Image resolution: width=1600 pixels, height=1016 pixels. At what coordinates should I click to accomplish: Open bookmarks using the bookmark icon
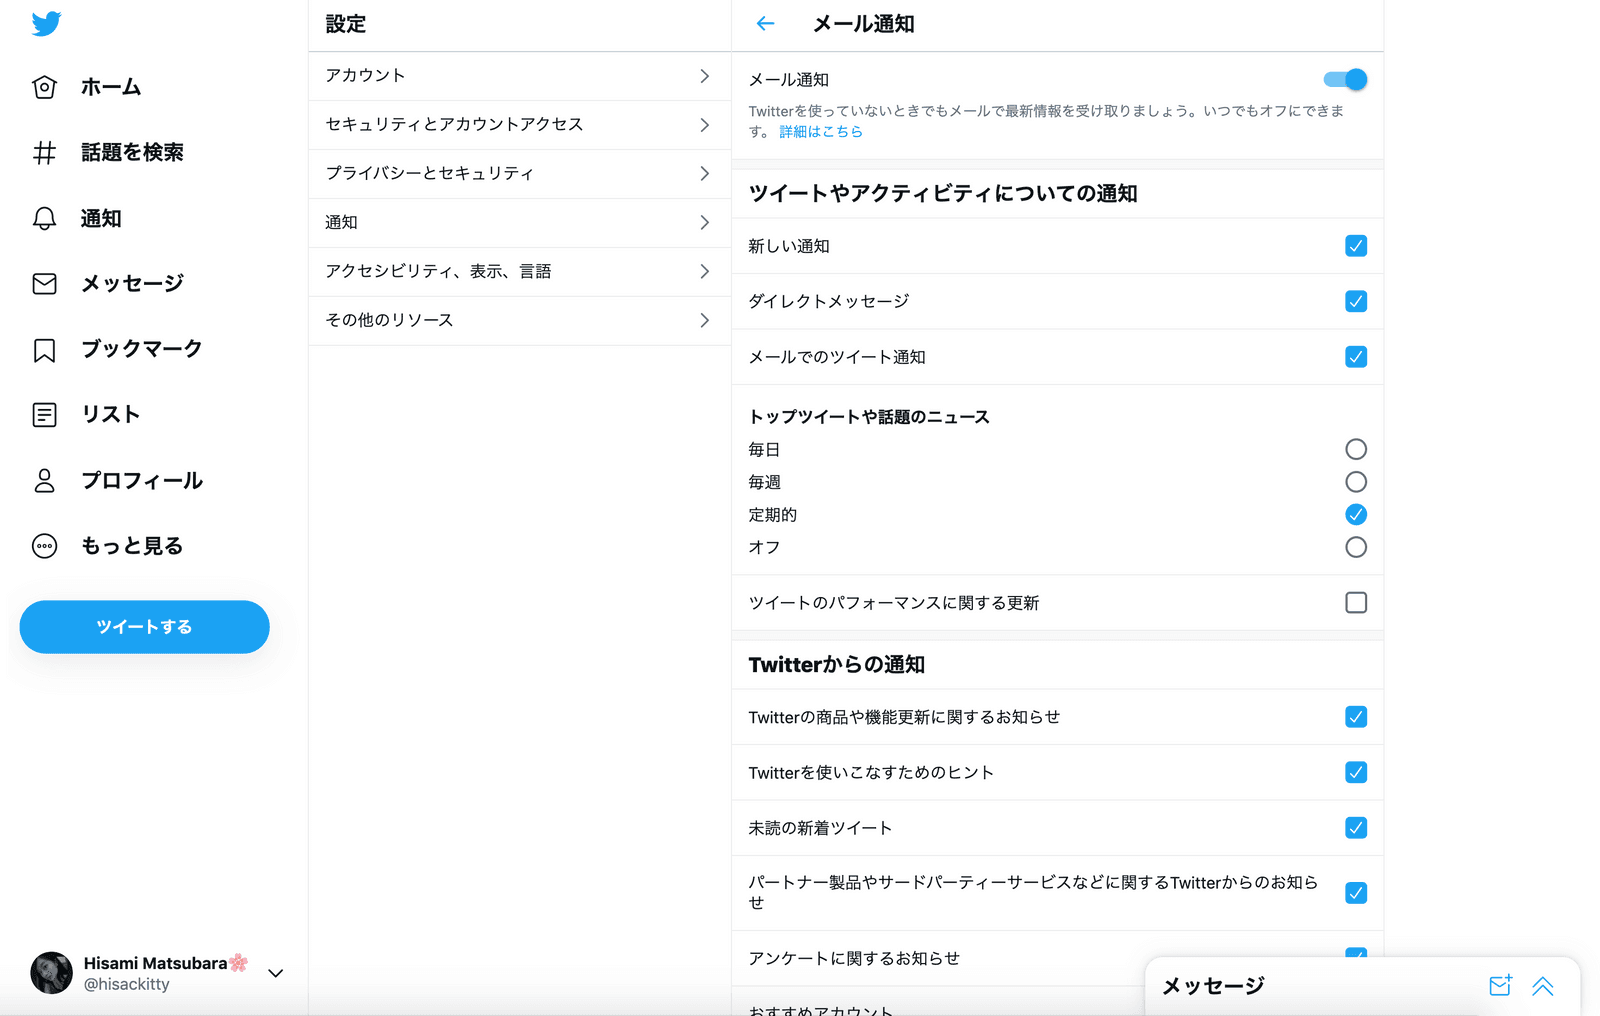(45, 350)
